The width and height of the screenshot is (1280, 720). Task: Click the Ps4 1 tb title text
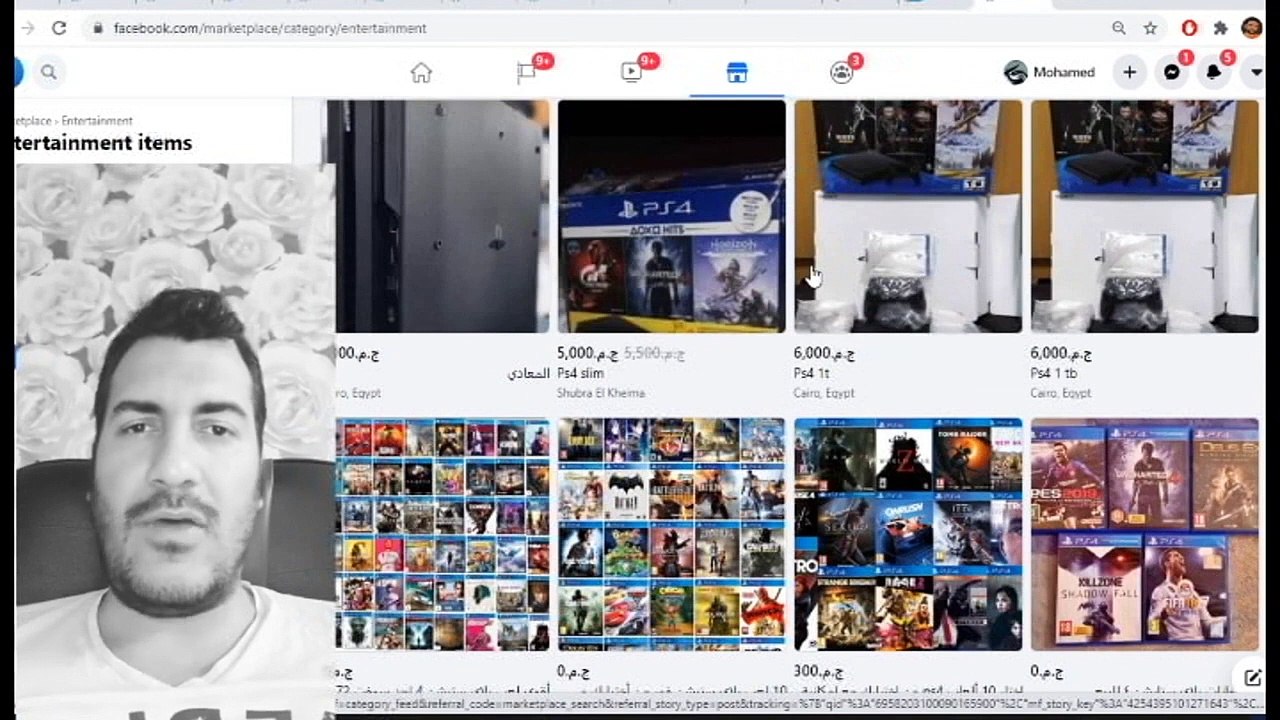[x=1053, y=373]
